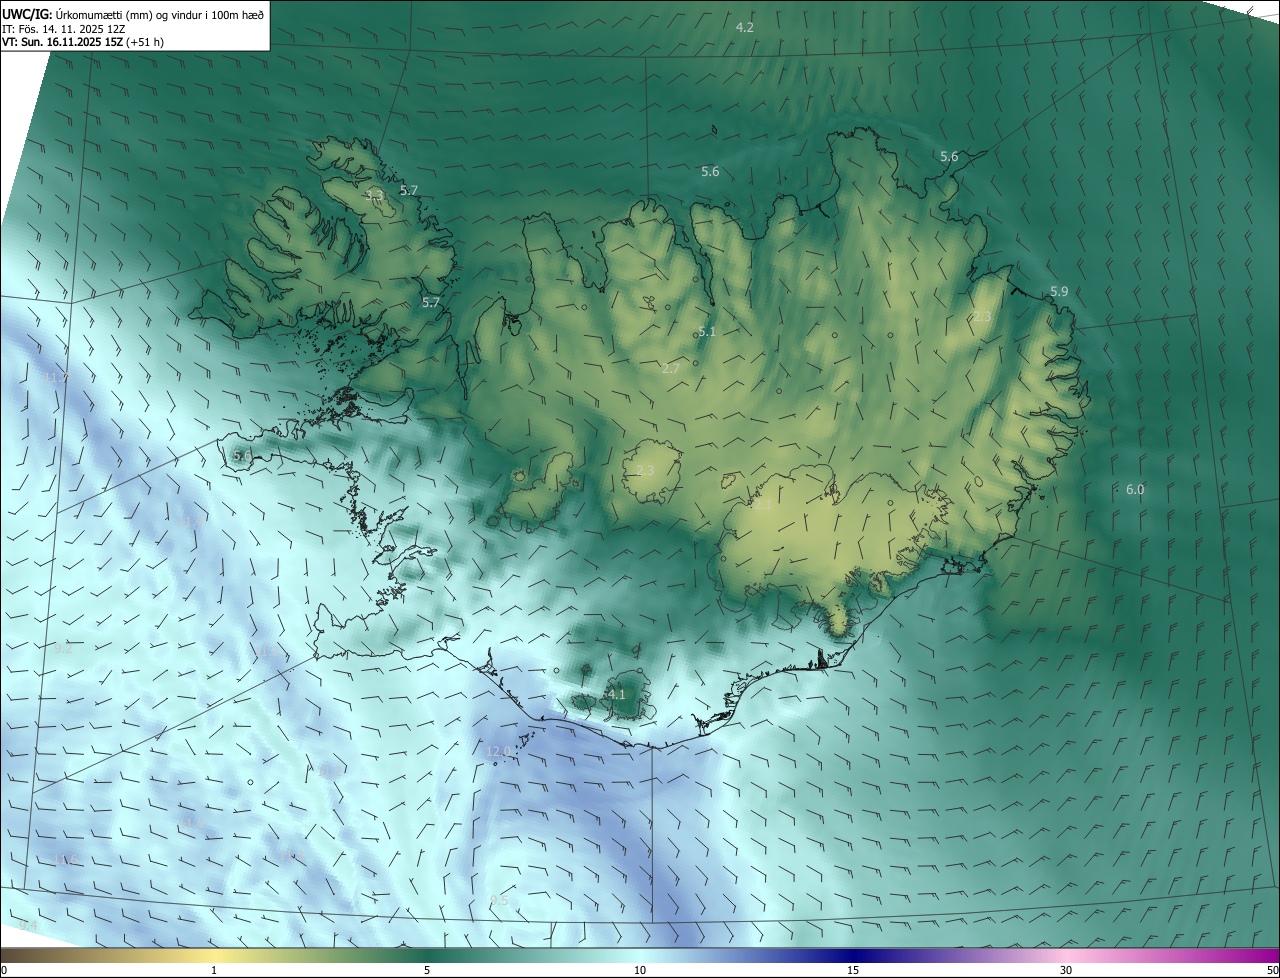The width and height of the screenshot is (1280, 978).
Task: Select the 9.2 value label at west
Action: [64, 649]
